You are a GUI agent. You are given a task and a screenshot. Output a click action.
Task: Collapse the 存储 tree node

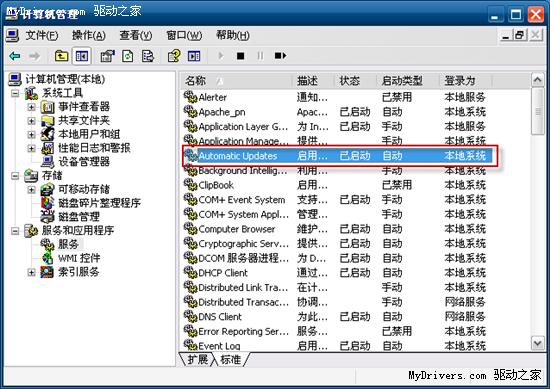[15, 175]
